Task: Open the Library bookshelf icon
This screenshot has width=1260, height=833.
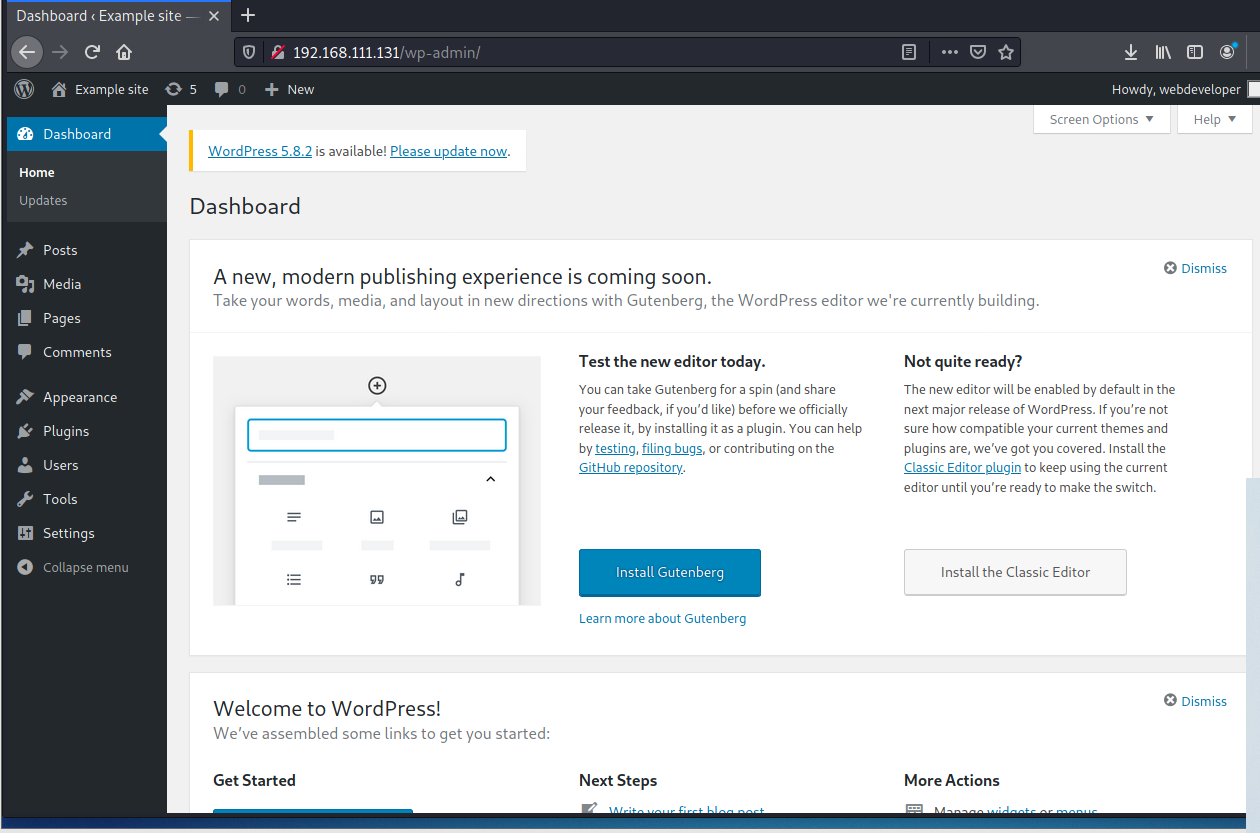Action: [x=1163, y=52]
